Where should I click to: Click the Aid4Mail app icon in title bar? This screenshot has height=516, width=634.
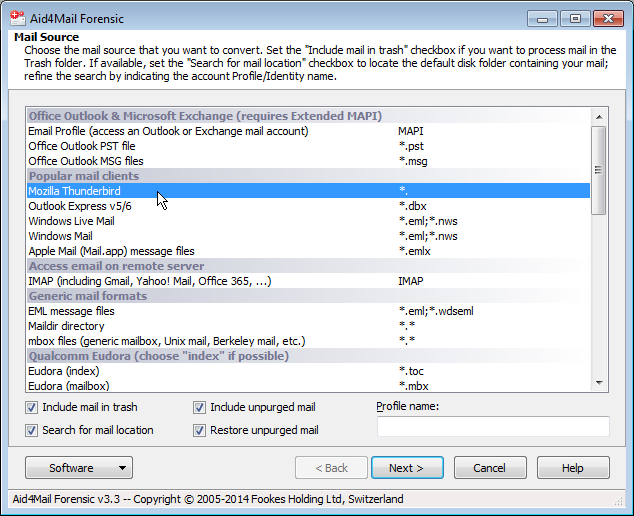[x=17, y=18]
